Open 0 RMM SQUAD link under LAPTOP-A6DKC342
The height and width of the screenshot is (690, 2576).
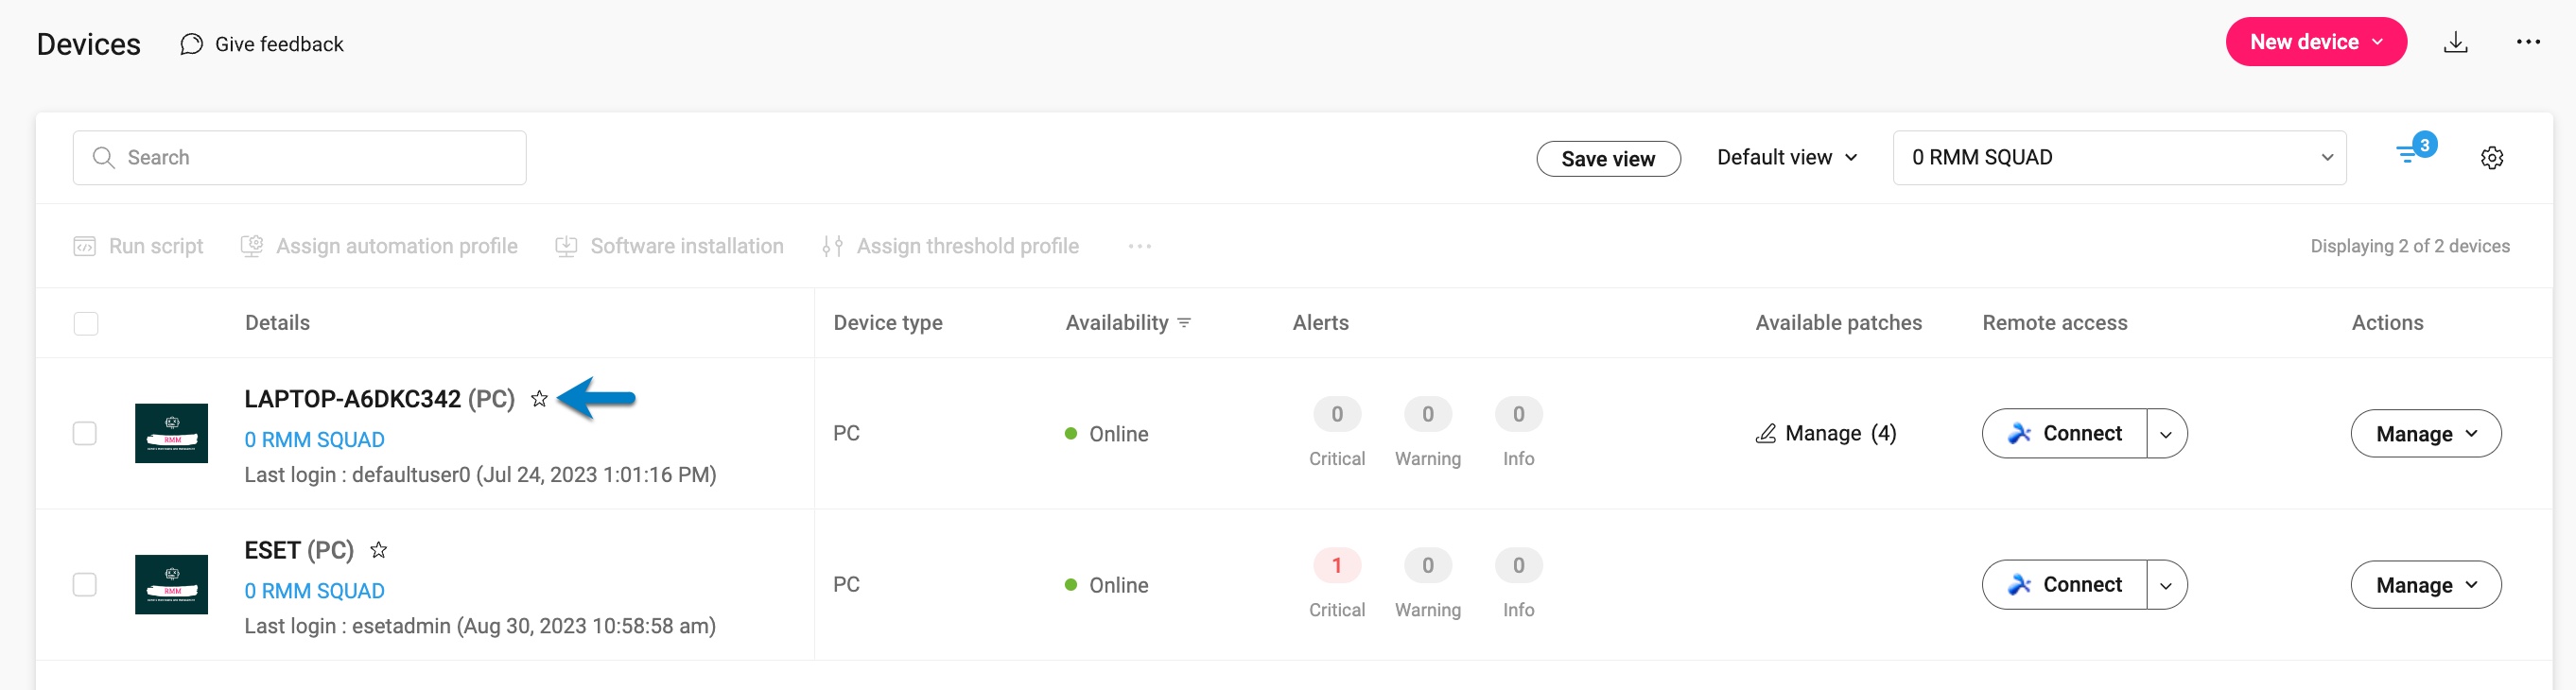point(314,440)
